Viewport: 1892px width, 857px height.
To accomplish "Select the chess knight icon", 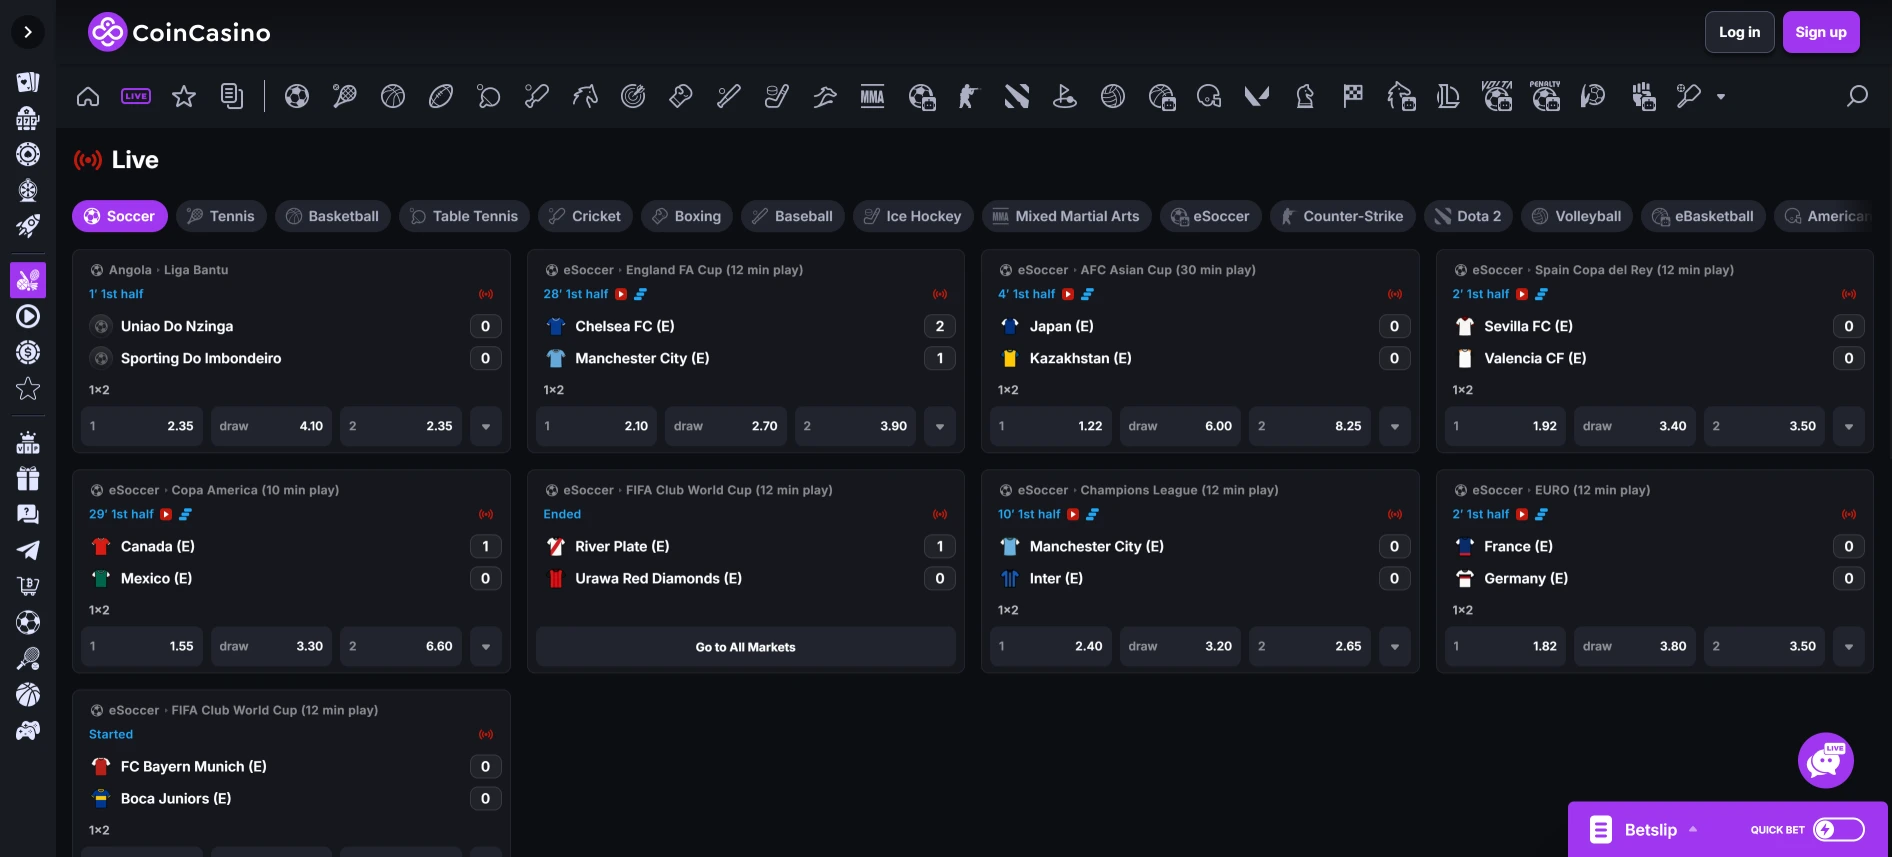I will tap(1305, 96).
